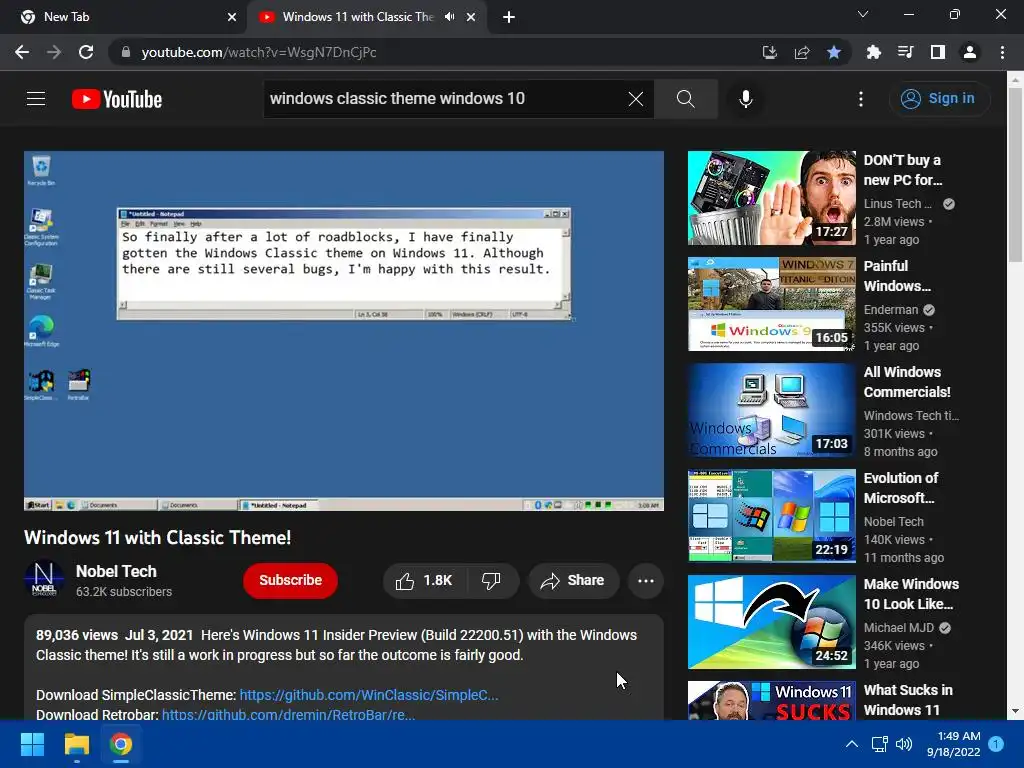1024x768 pixels.
Task: Like the video (1.8K)
Action: tap(424, 581)
